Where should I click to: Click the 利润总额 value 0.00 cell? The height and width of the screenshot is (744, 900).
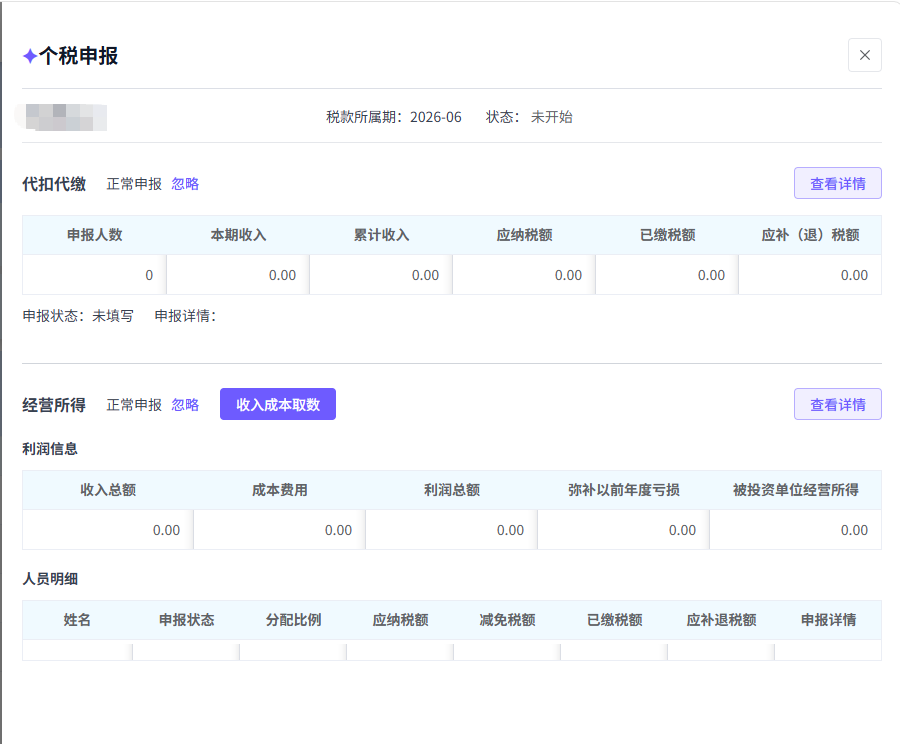452,530
